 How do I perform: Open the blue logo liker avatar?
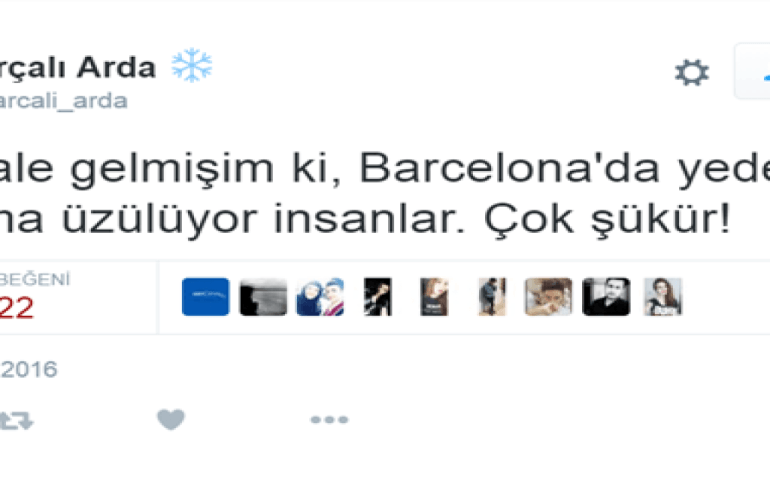pos(205,296)
